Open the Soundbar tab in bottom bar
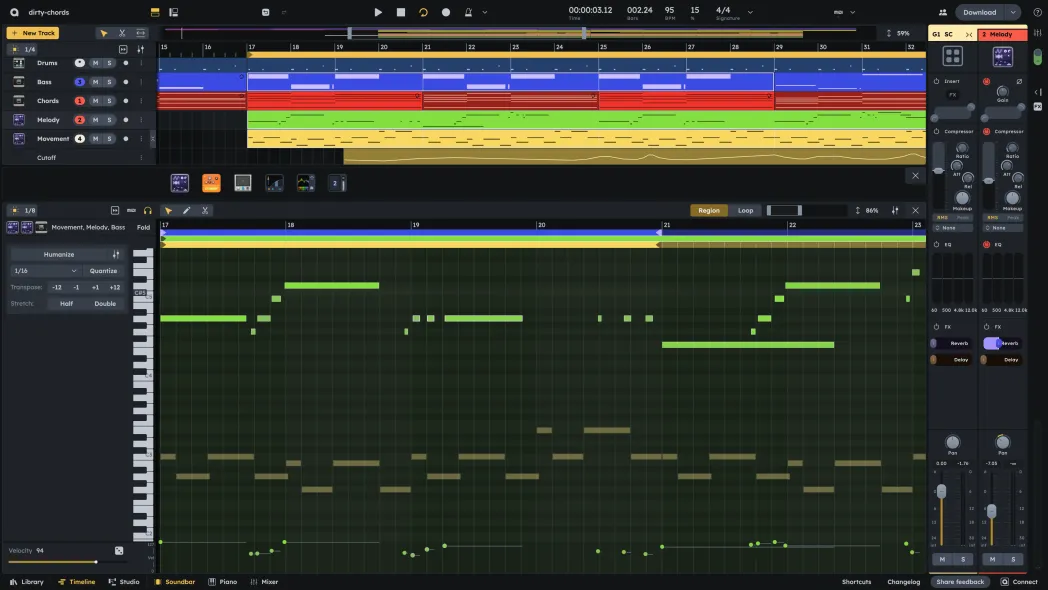 (174, 582)
